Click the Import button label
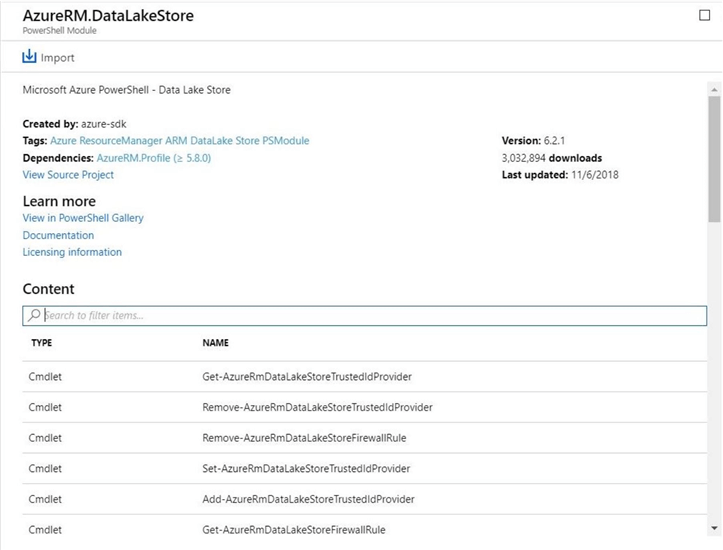This screenshot has width=723, height=550. (x=57, y=58)
